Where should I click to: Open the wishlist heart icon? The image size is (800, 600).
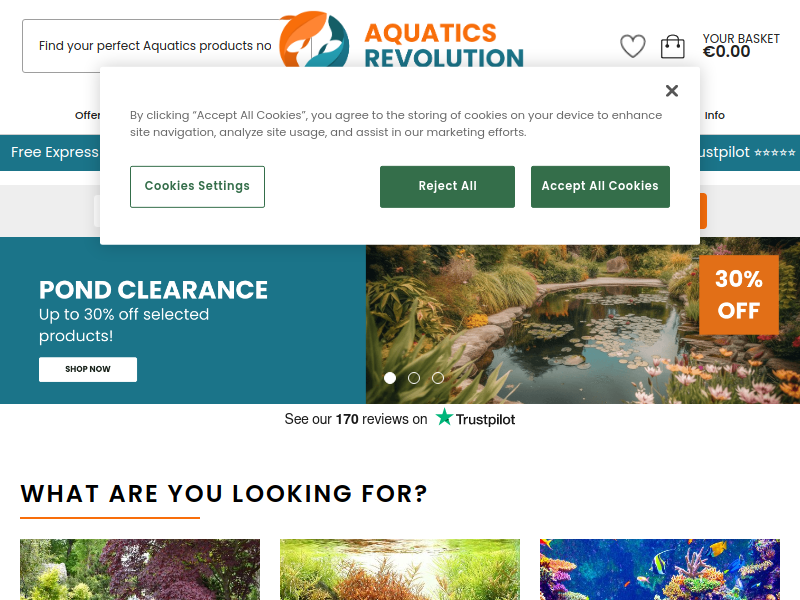[x=633, y=46]
